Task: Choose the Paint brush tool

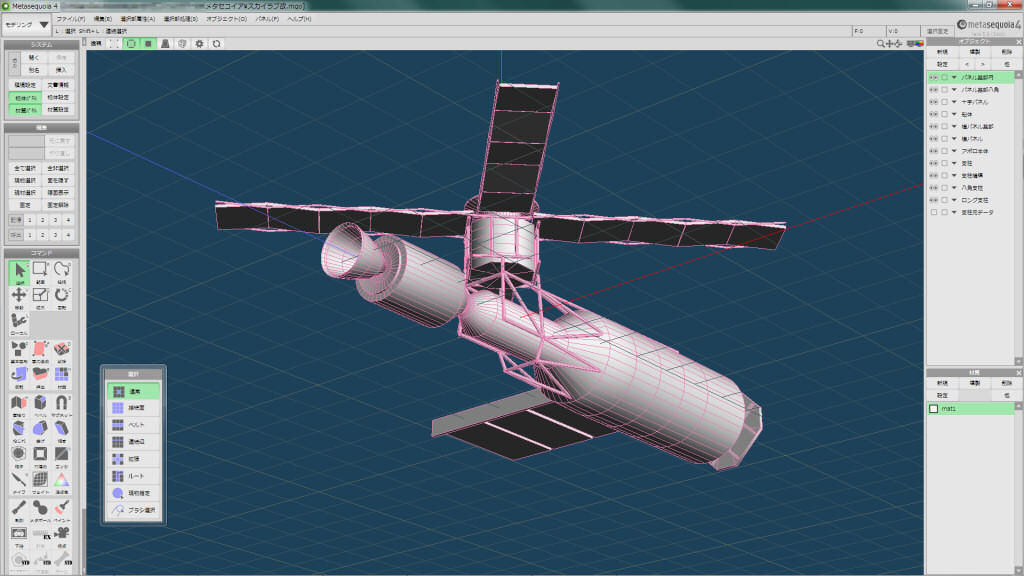Action: pos(61,509)
